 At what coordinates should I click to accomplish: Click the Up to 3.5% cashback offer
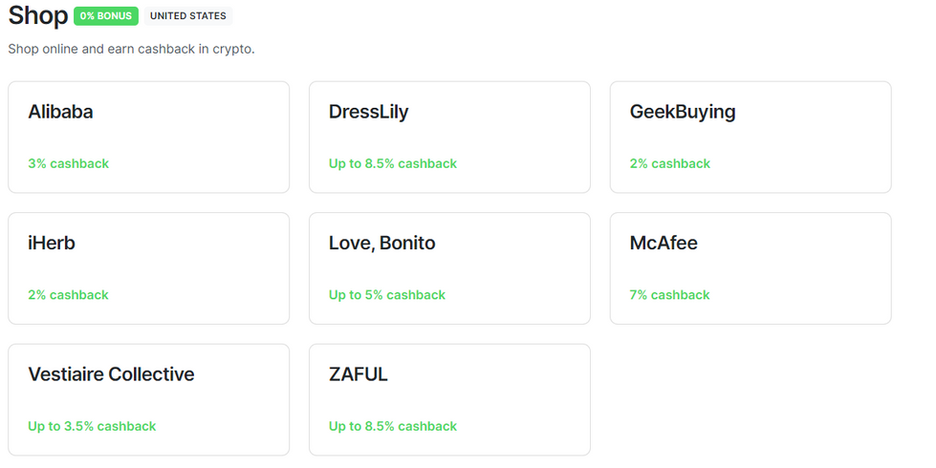(x=92, y=426)
